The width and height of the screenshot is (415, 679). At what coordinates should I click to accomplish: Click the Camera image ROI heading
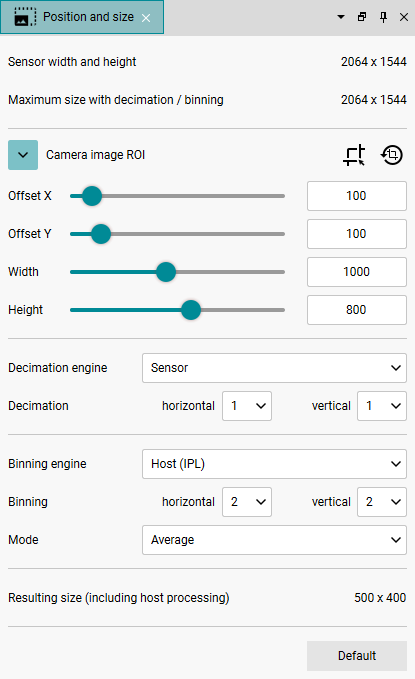click(x=95, y=155)
